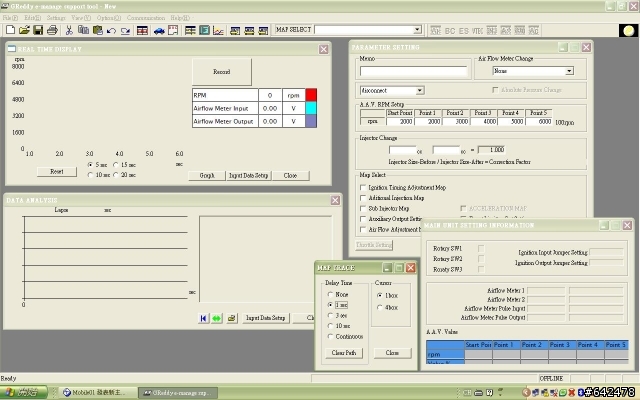
Task: Switch to Mobile01 taskbar window
Action: click(96, 393)
